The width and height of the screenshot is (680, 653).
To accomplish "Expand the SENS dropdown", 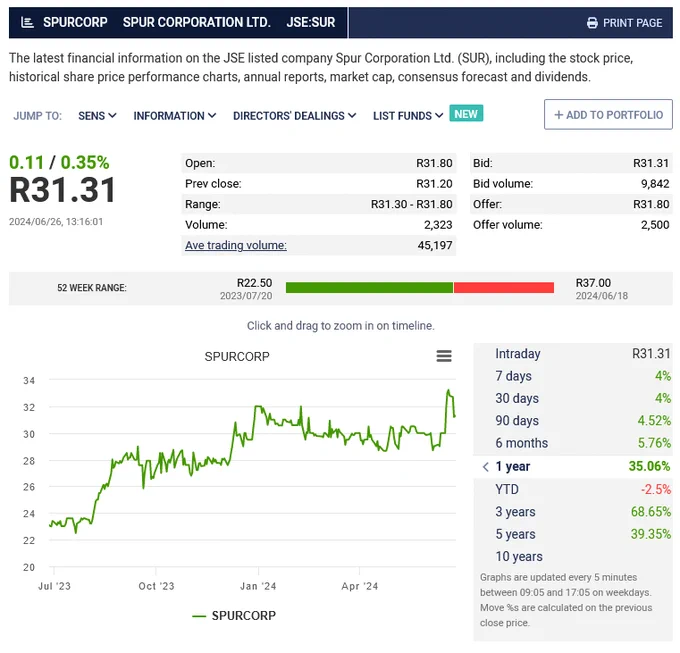I will [x=97, y=116].
